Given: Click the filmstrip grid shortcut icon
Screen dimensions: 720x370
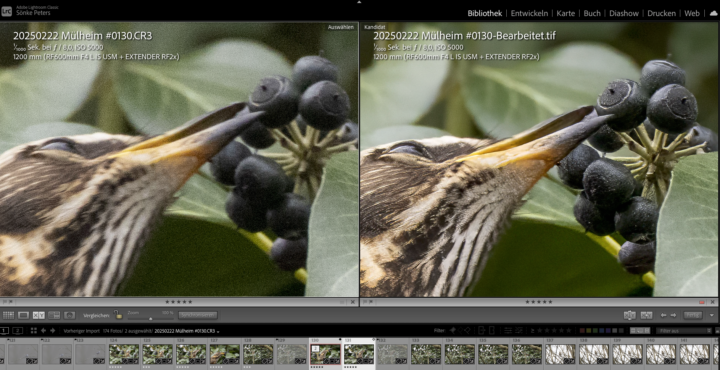Looking at the screenshot, I should tap(34, 331).
